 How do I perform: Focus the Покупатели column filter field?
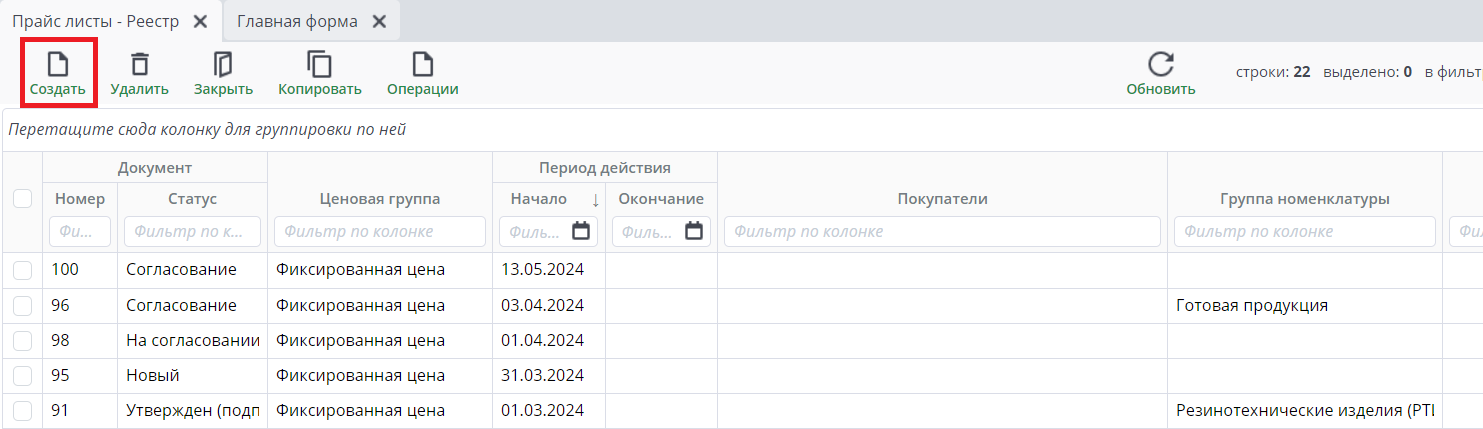click(942, 232)
